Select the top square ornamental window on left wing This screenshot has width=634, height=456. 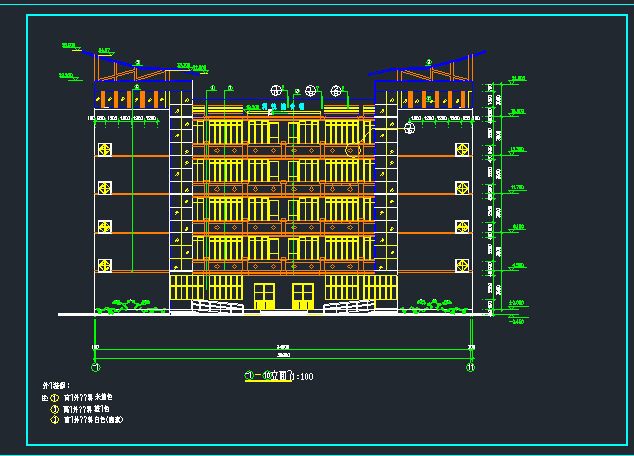[x=104, y=150]
